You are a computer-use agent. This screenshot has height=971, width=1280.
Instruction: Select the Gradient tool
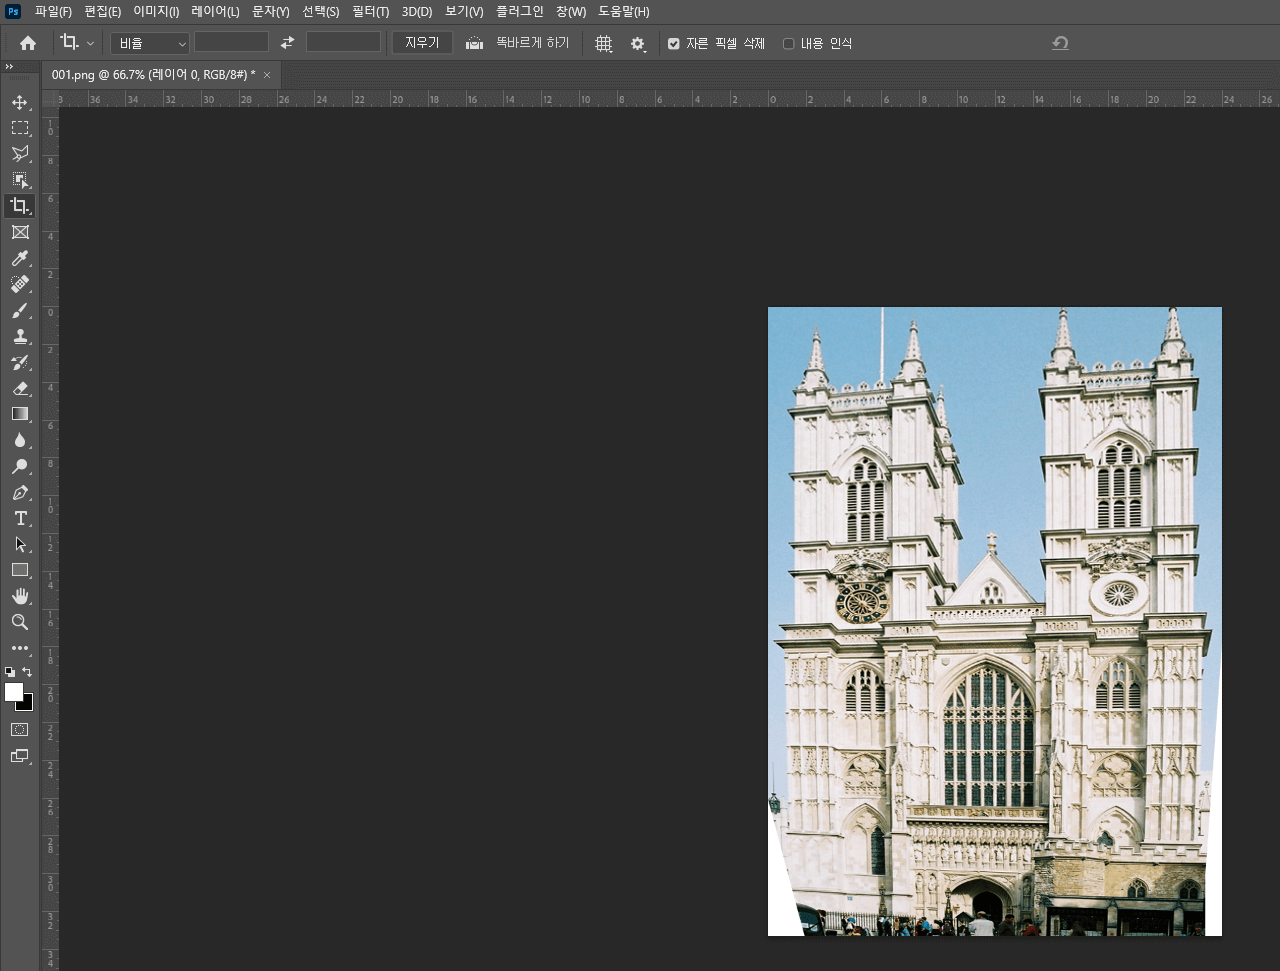pyautogui.click(x=20, y=414)
